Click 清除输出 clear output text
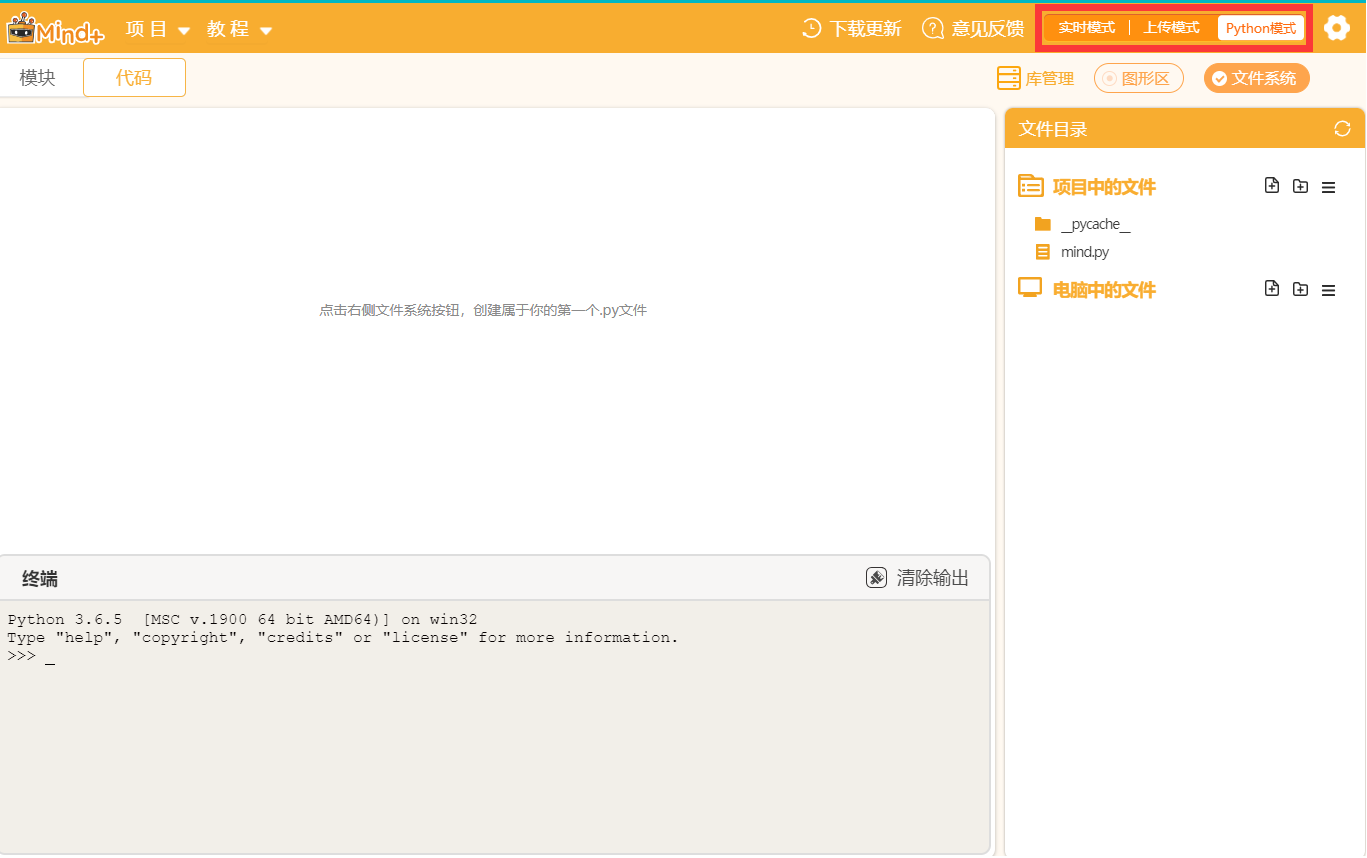 tap(933, 578)
